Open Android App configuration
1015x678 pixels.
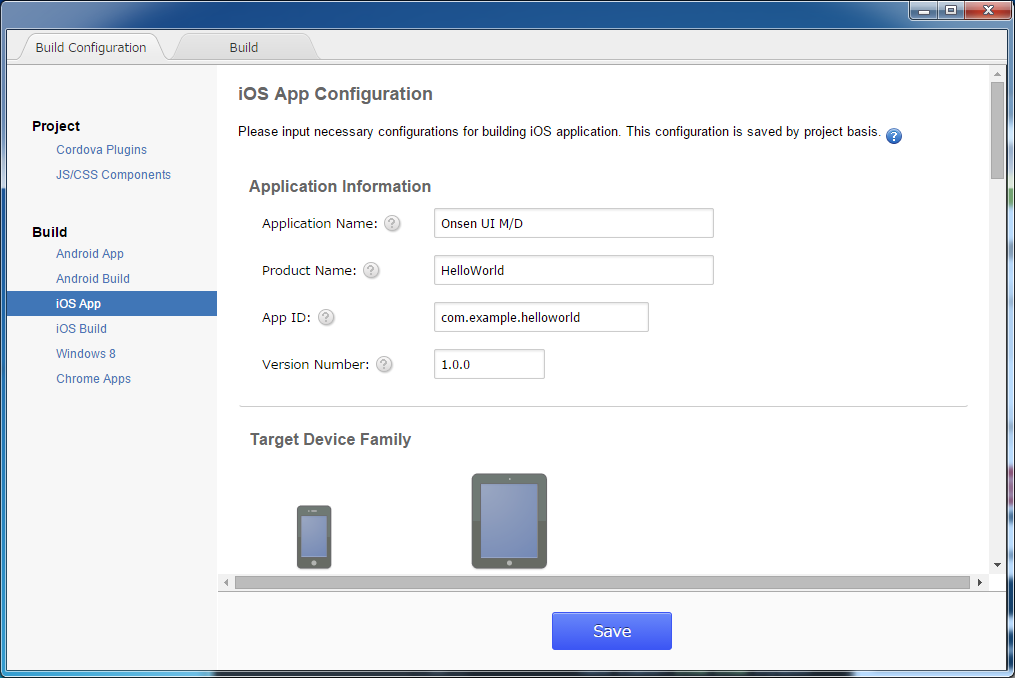point(90,254)
